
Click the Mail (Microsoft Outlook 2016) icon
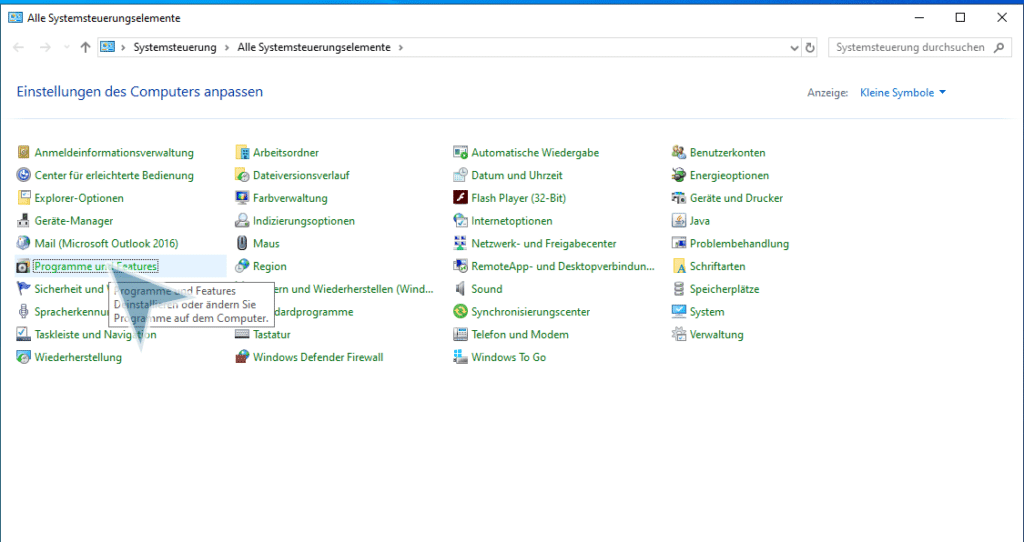(x=24, y=244)
